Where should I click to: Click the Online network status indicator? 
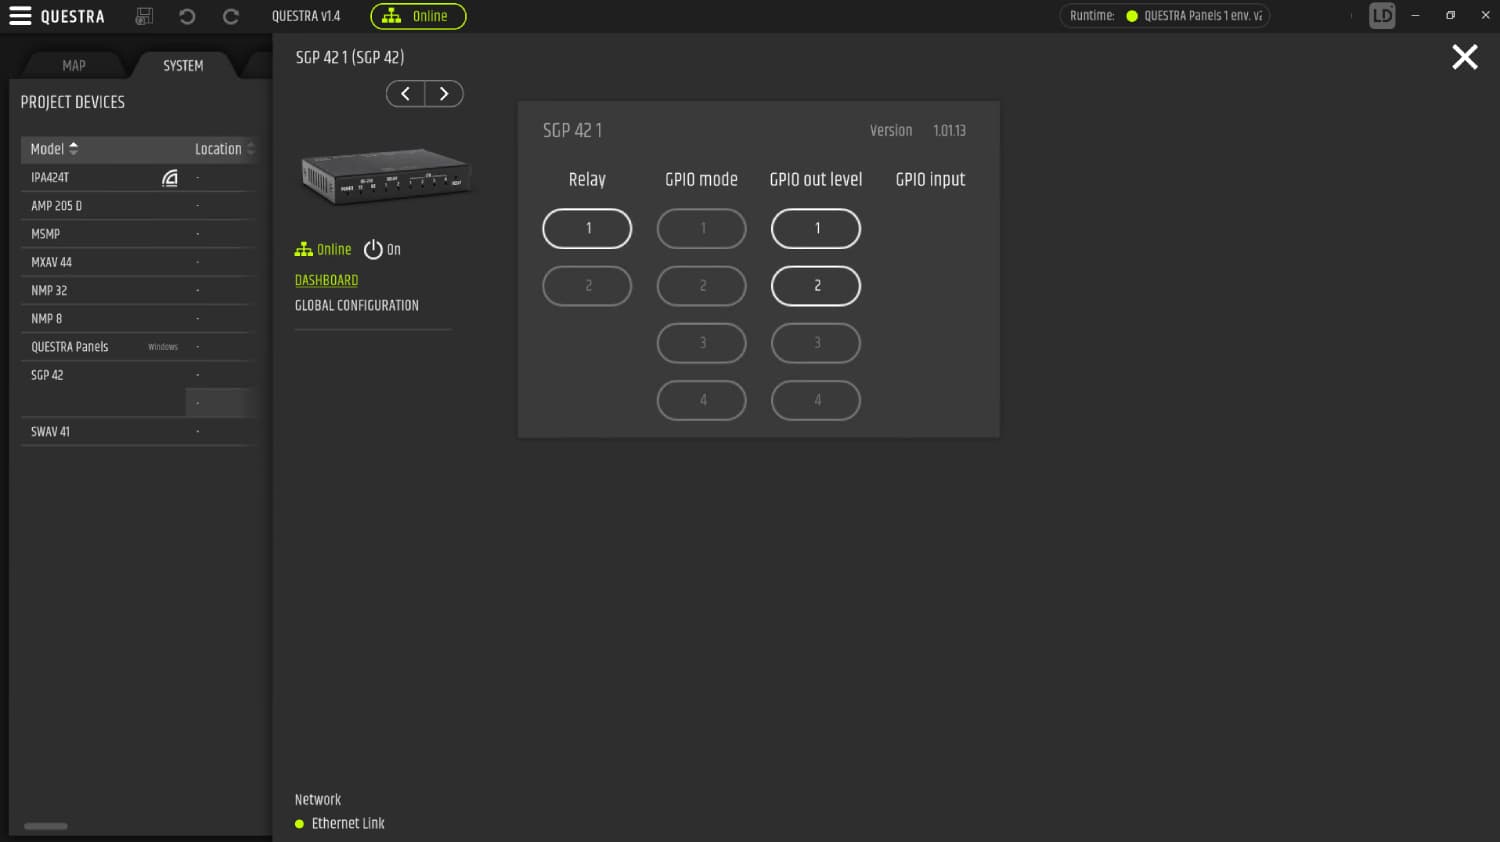pos(418,16)
